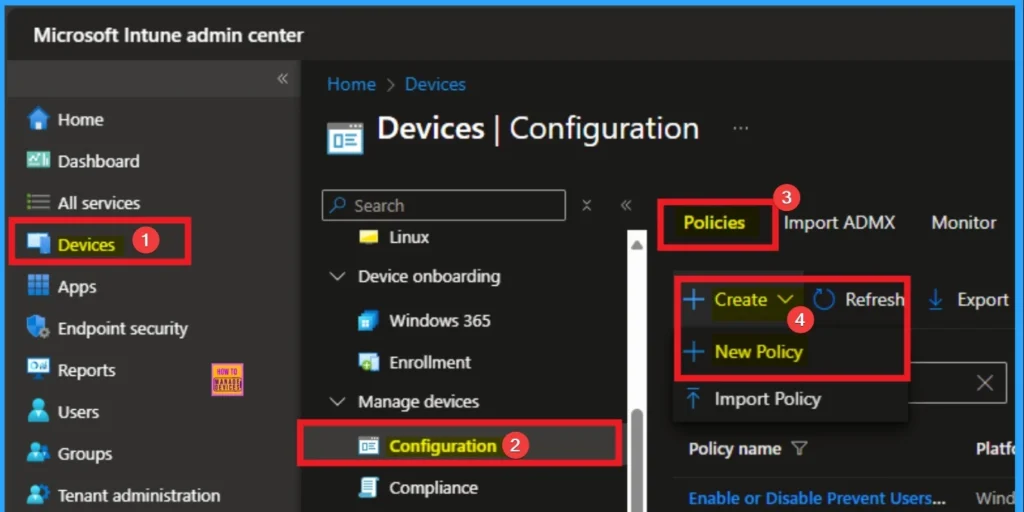Go to Devices breadcrumb link

coord(435,84)
